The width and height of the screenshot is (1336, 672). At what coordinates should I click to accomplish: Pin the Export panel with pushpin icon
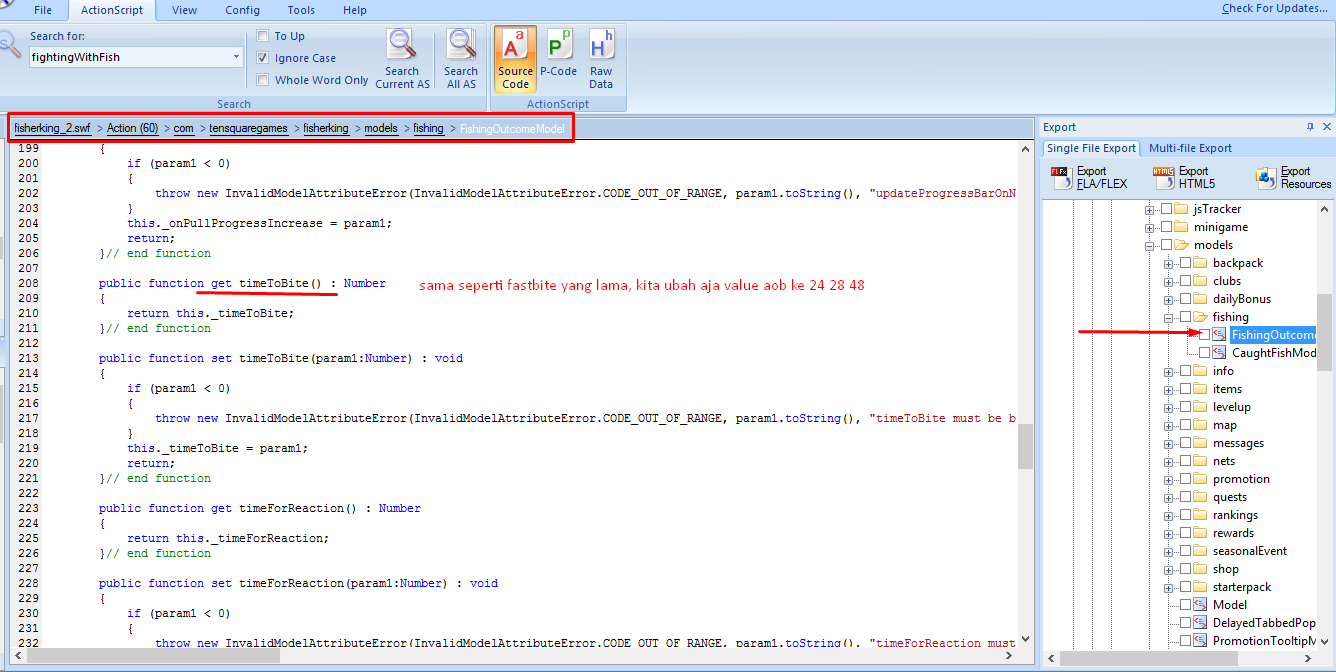pos(1310,127)
